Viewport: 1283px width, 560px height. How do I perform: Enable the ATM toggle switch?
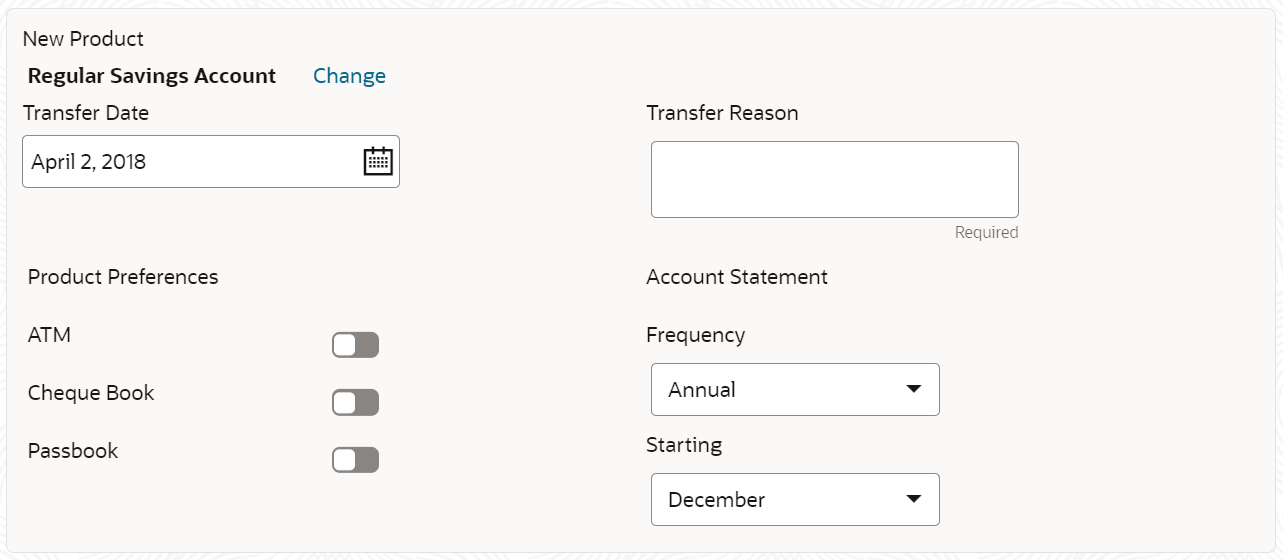(355, 345)
